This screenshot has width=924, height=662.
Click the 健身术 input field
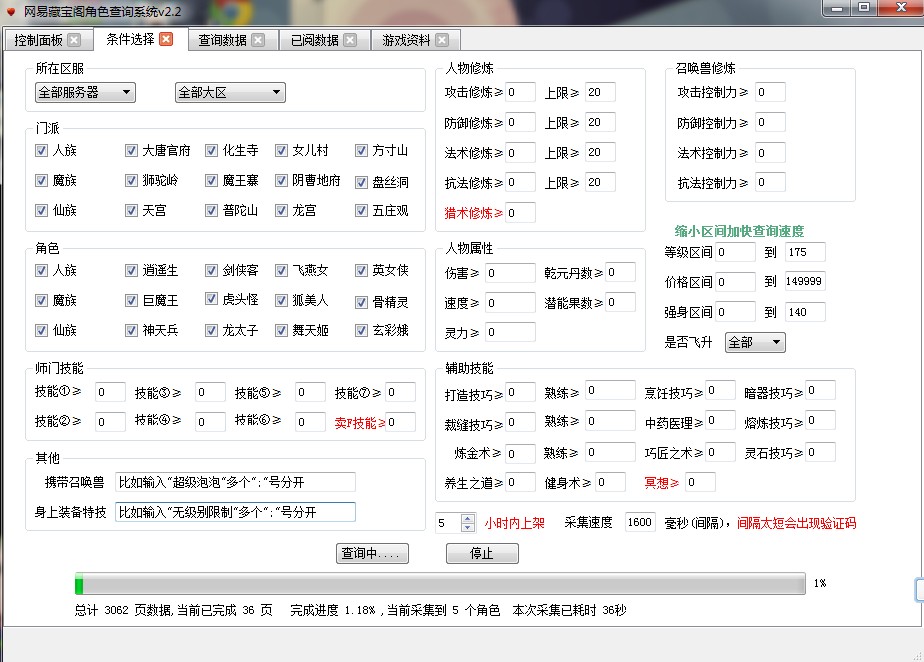(x=610, y=483)
